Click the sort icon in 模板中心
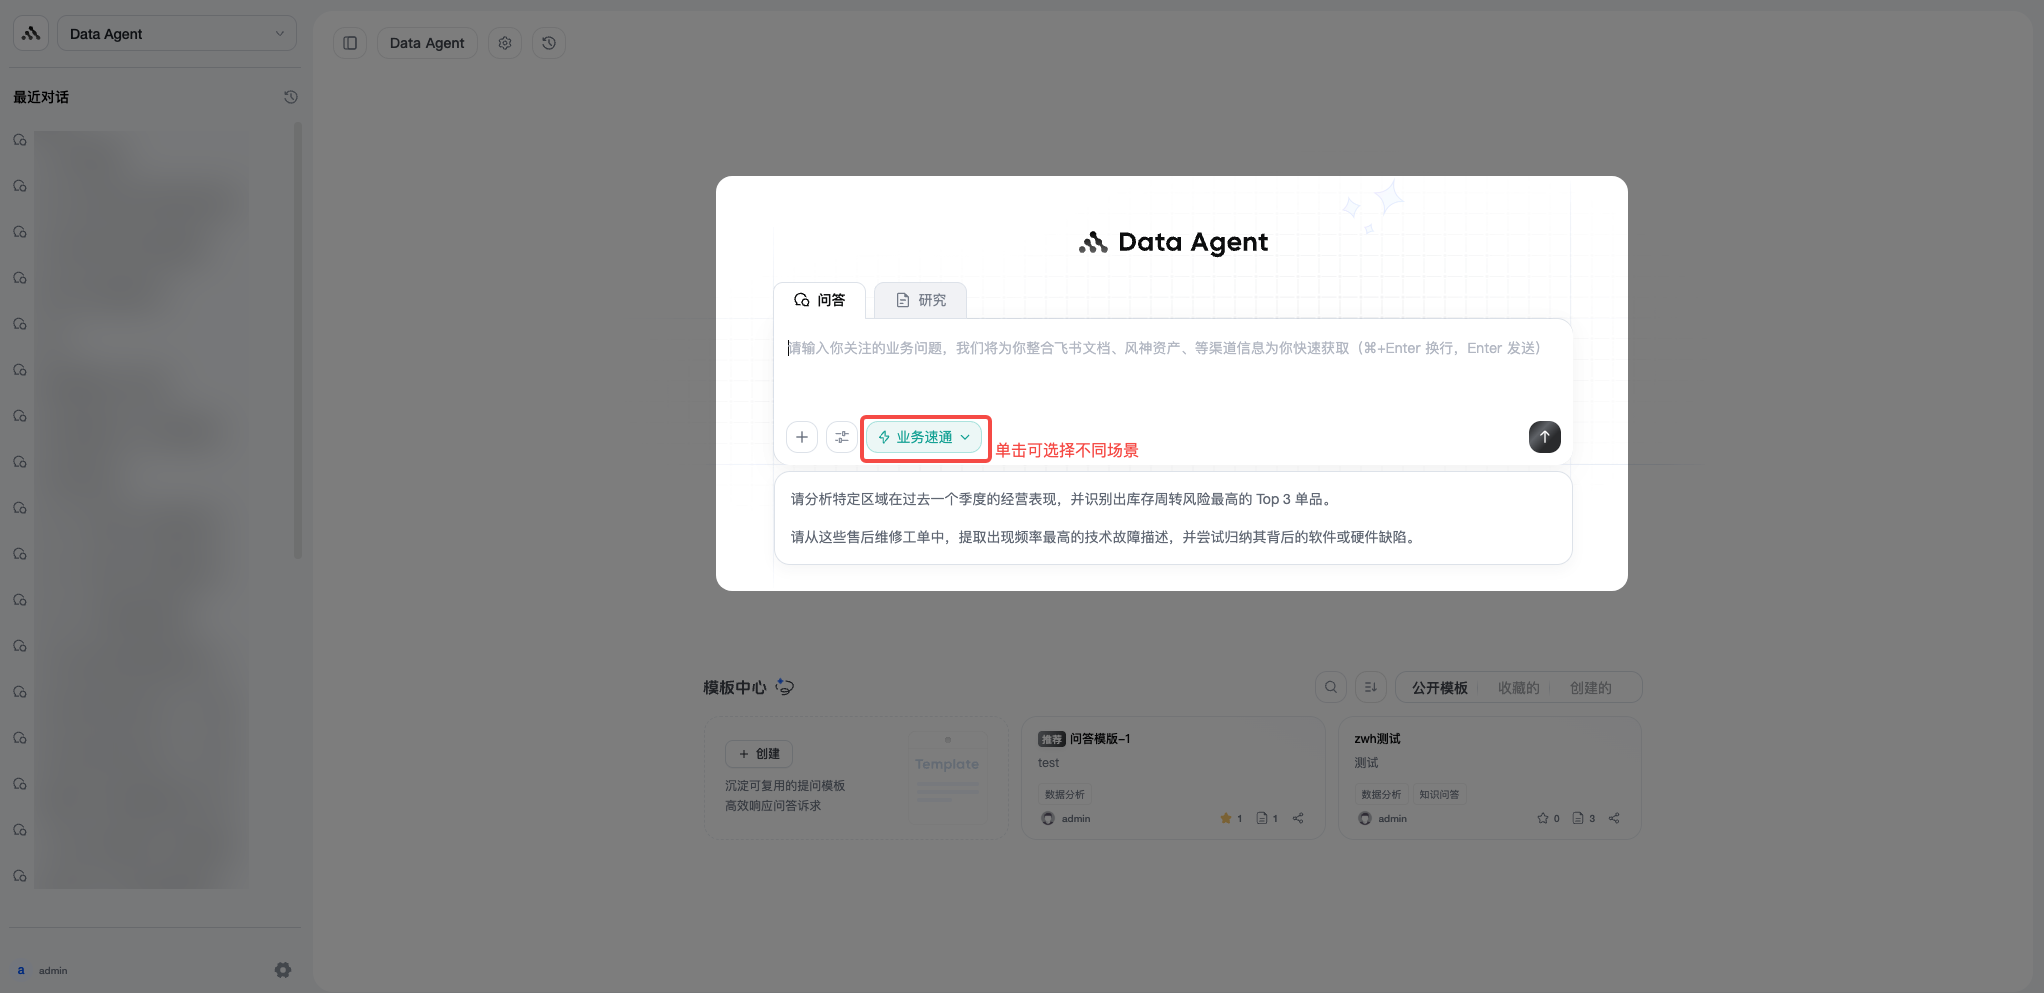Screen dimensions: 2044x993 (x=1371, y=687)
